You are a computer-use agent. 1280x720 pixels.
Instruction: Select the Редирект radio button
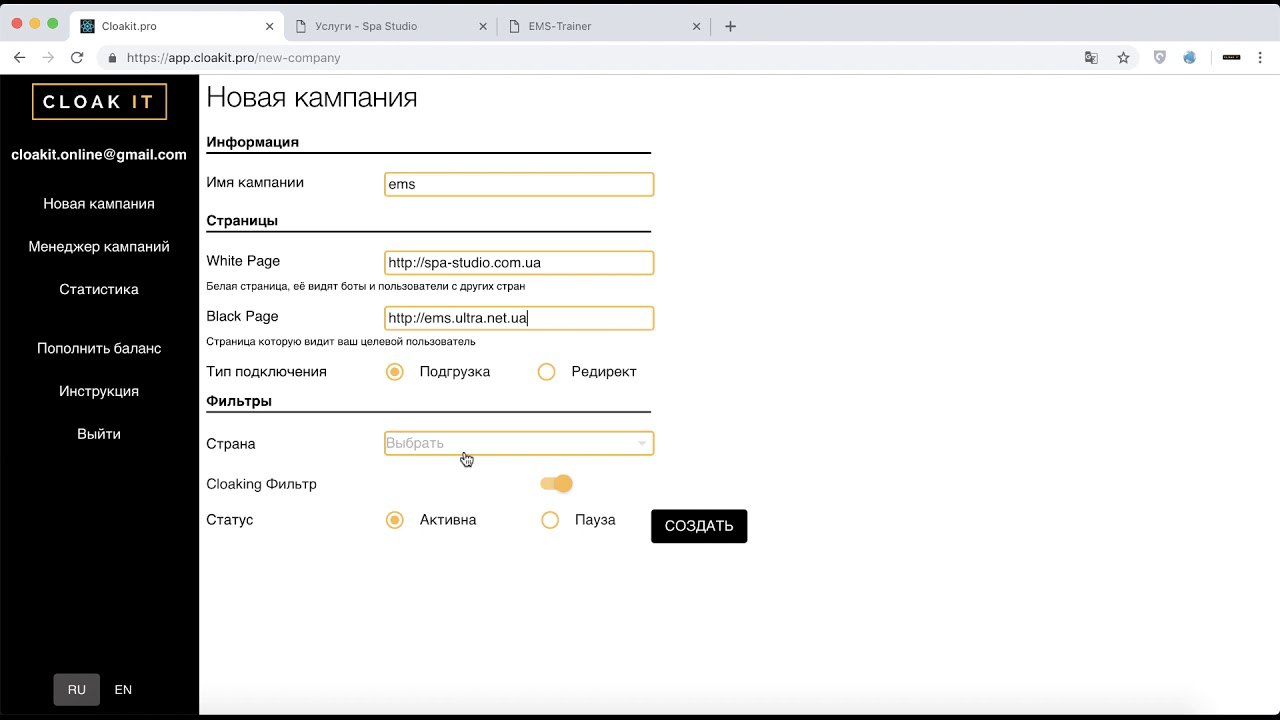546,372
